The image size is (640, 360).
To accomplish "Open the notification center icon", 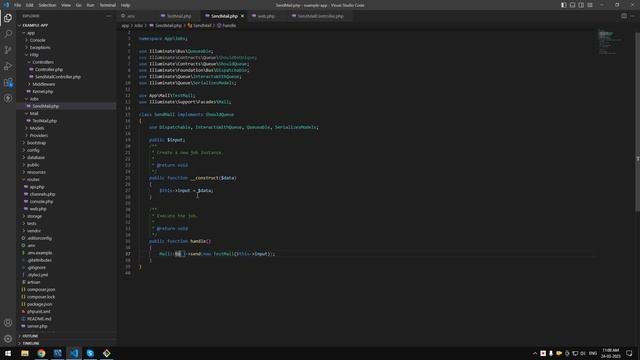I will coord(629,353).
